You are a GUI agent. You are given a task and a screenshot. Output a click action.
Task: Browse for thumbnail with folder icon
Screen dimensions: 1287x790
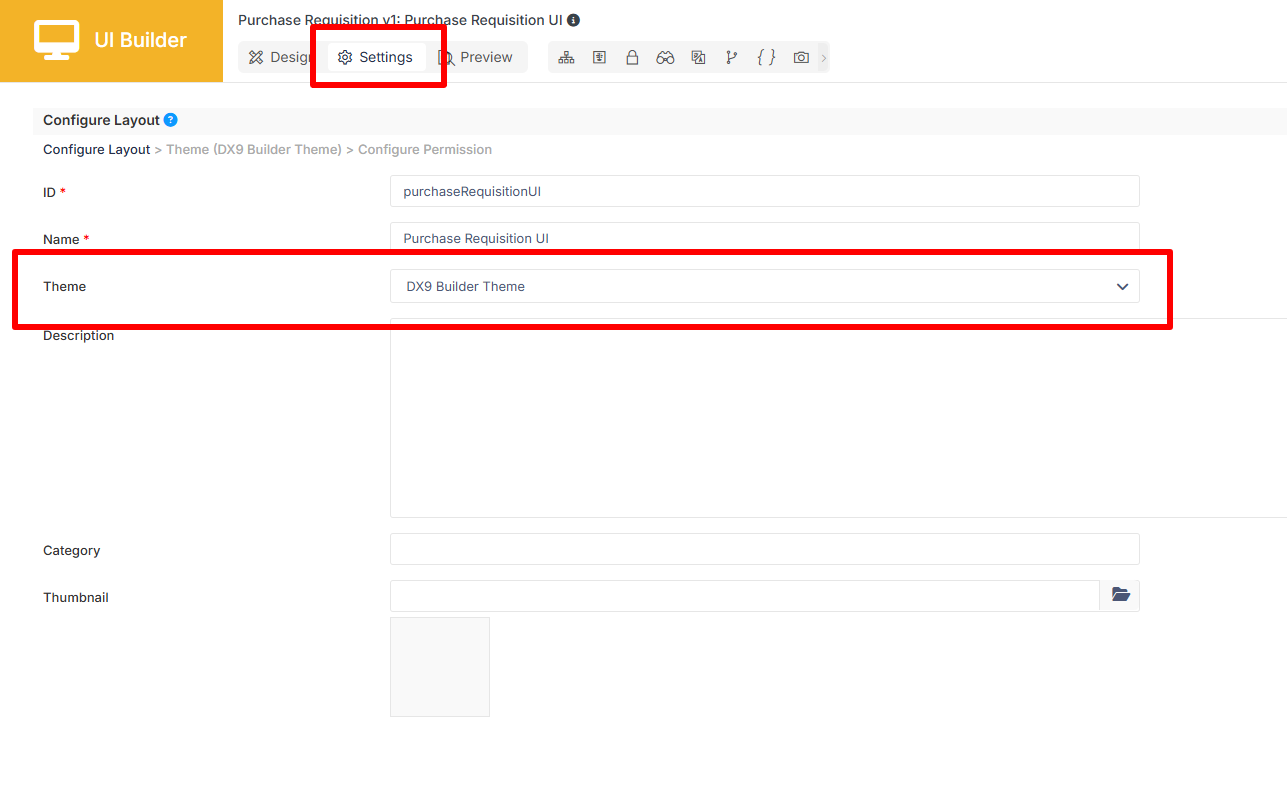pos(1120,595)
